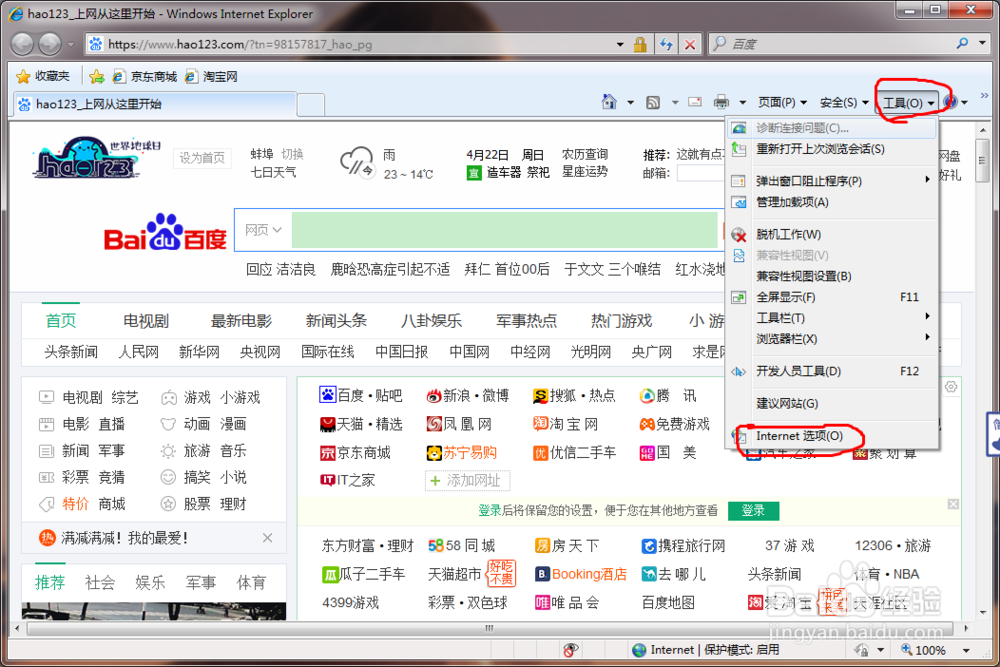The height and width of the screenshot is (667, 1000).
Task: Click the RSS feeds icon
Action: pyautogui.click(x=653, y=102)
